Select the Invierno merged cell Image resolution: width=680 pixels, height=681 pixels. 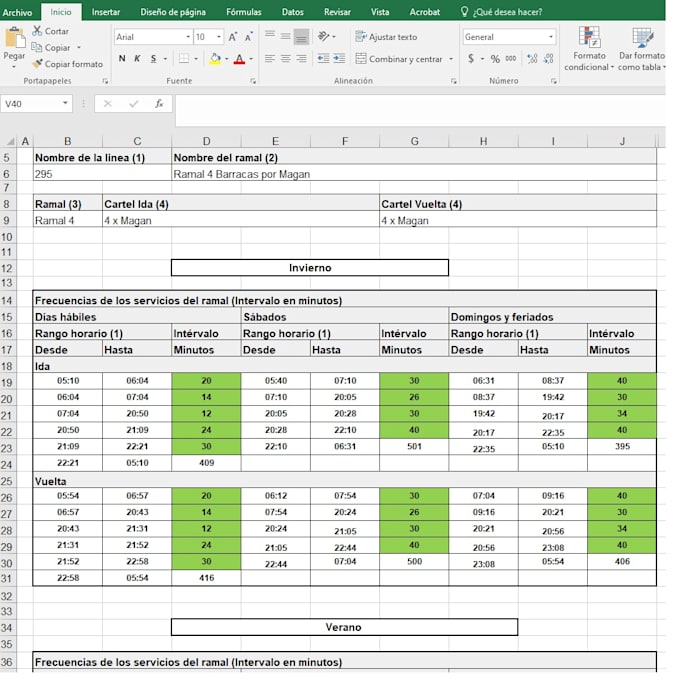click(310, 268)
